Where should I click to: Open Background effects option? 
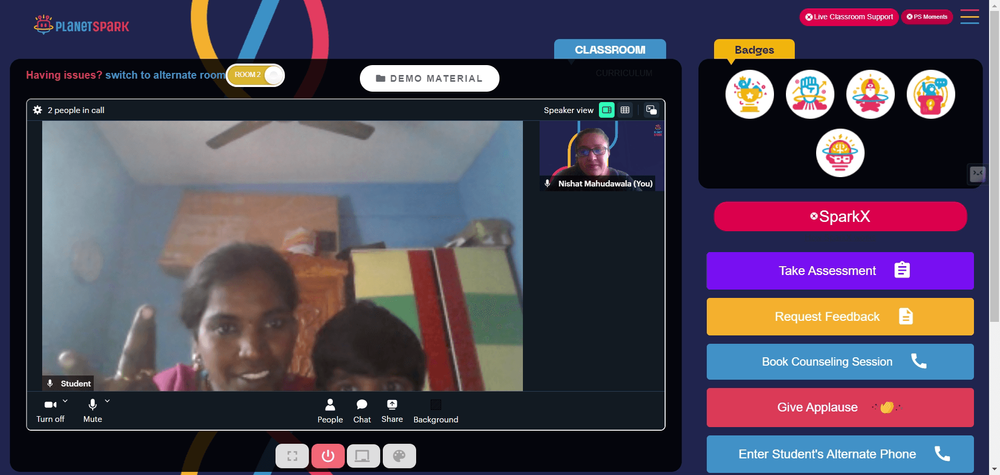[436, 411]
